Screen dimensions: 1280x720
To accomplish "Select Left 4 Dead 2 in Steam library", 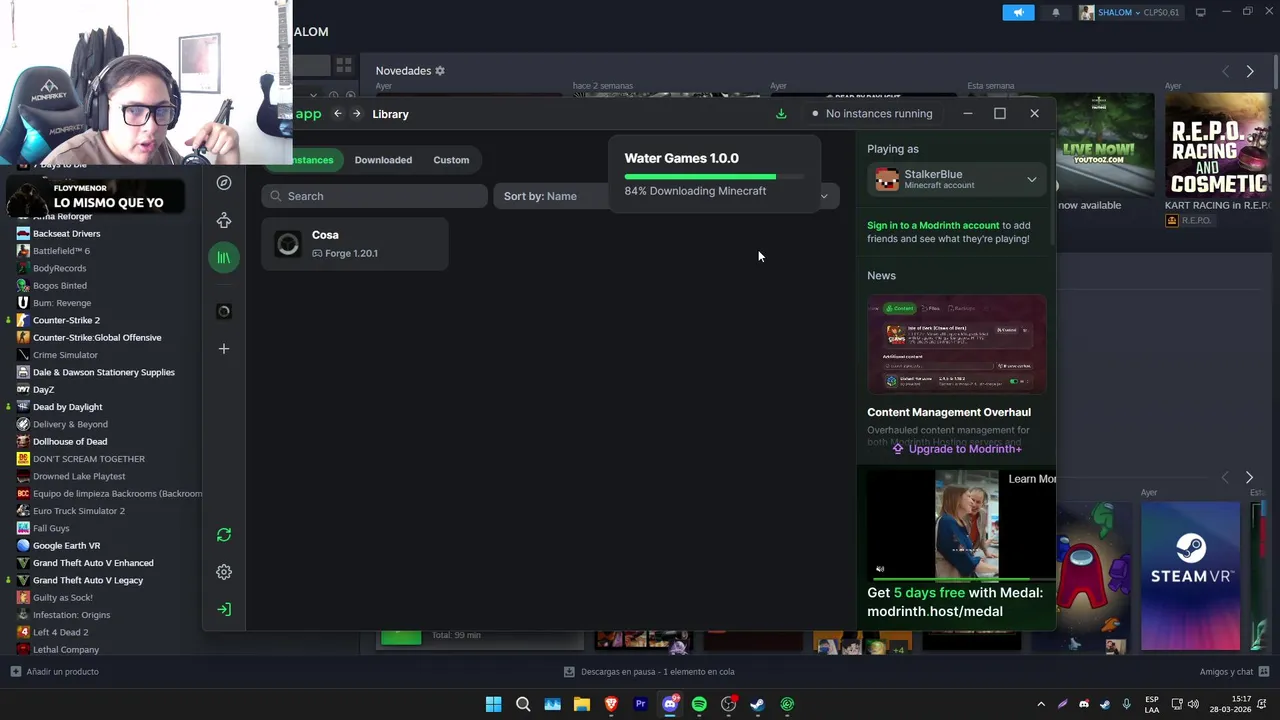I will coord(60,632).
